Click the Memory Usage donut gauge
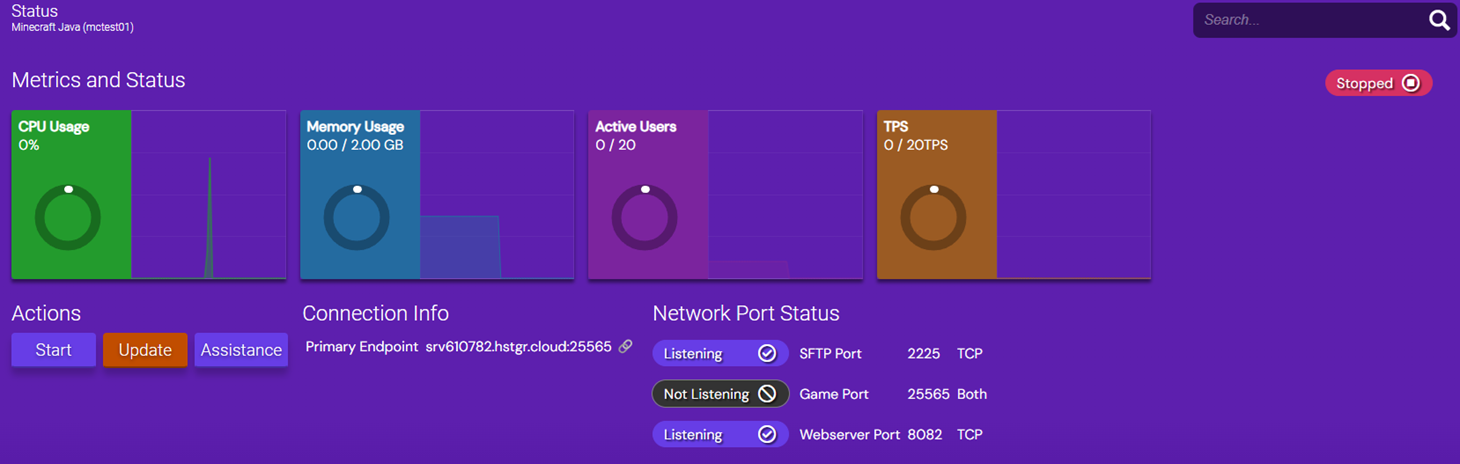Image resolution: width=1460 pixels, height=464 pixels. coord(356,218)
